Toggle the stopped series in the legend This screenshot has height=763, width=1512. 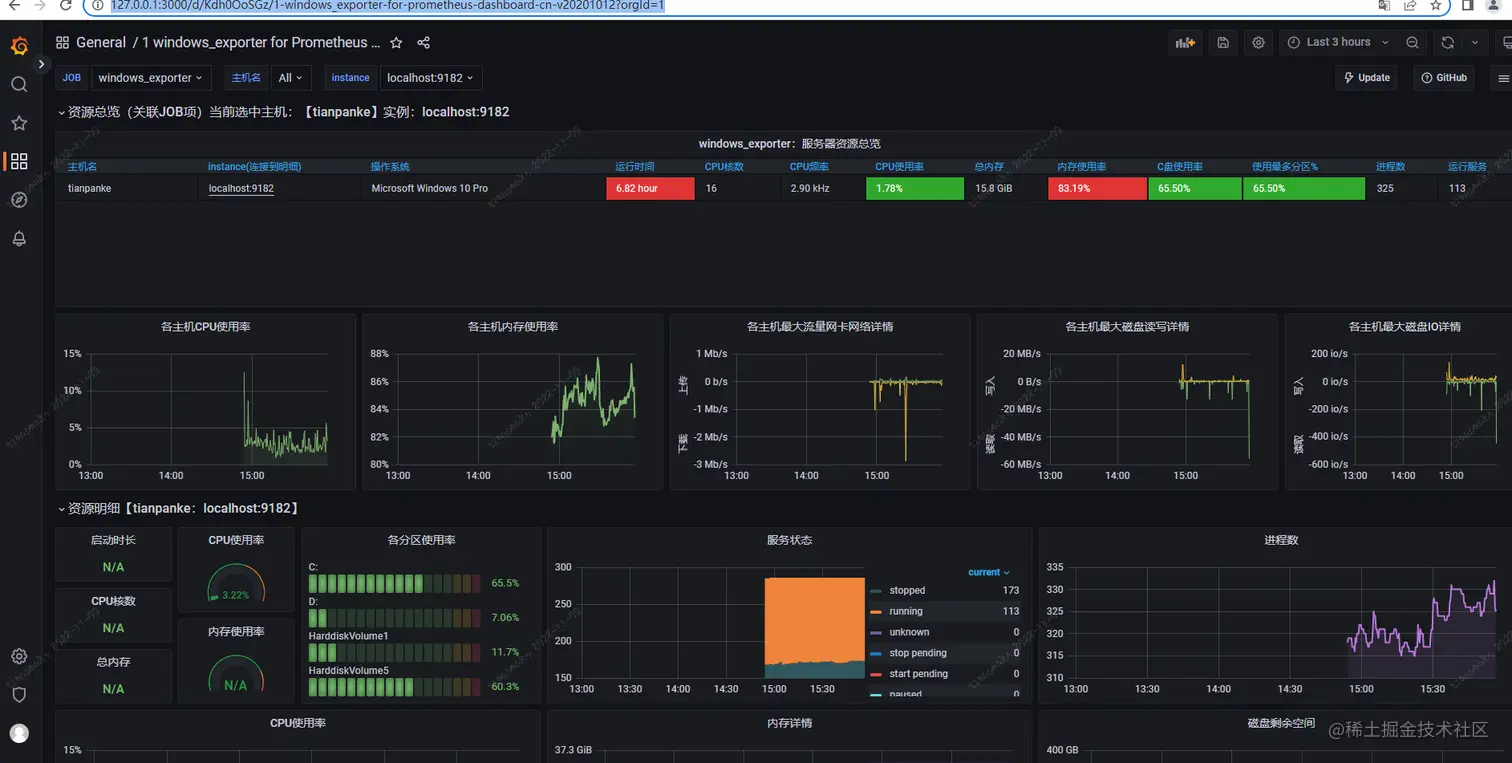click(907, 590)
